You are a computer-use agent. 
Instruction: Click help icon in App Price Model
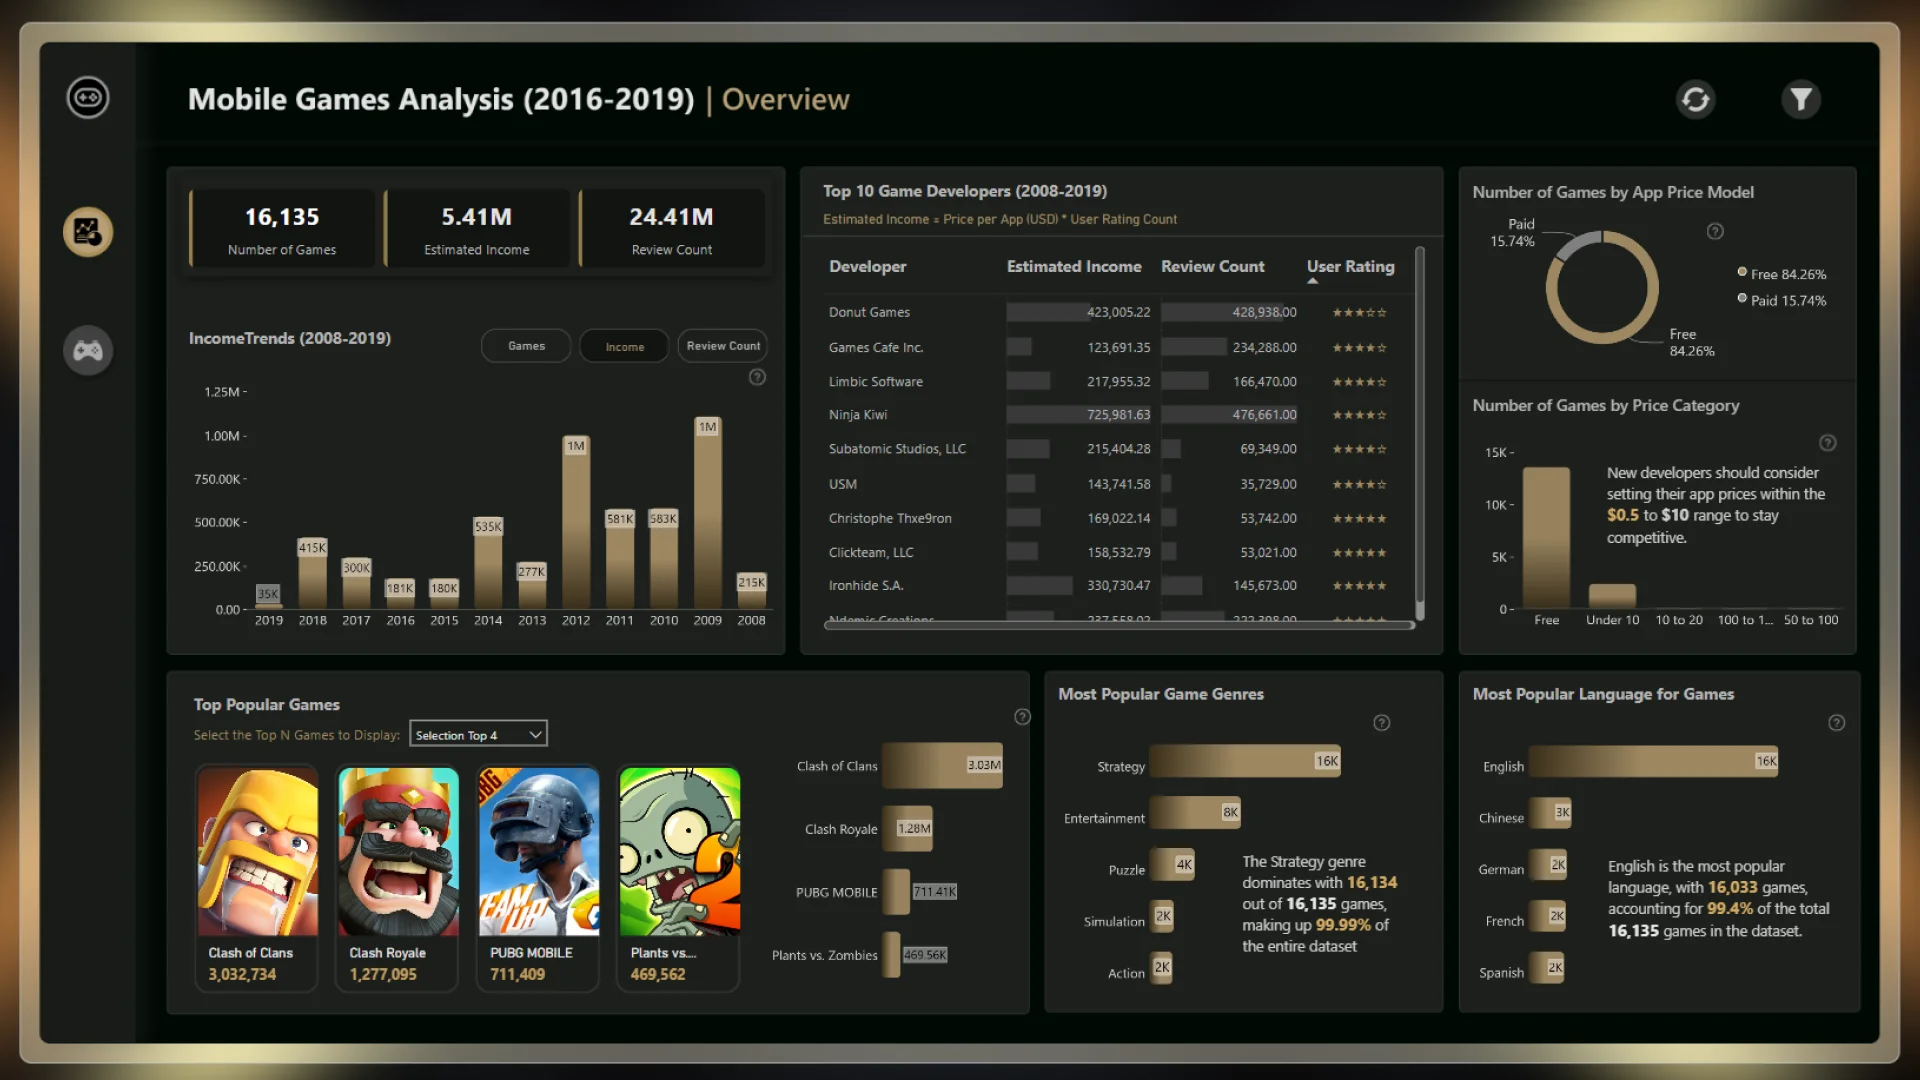[x=1715, y=231]
